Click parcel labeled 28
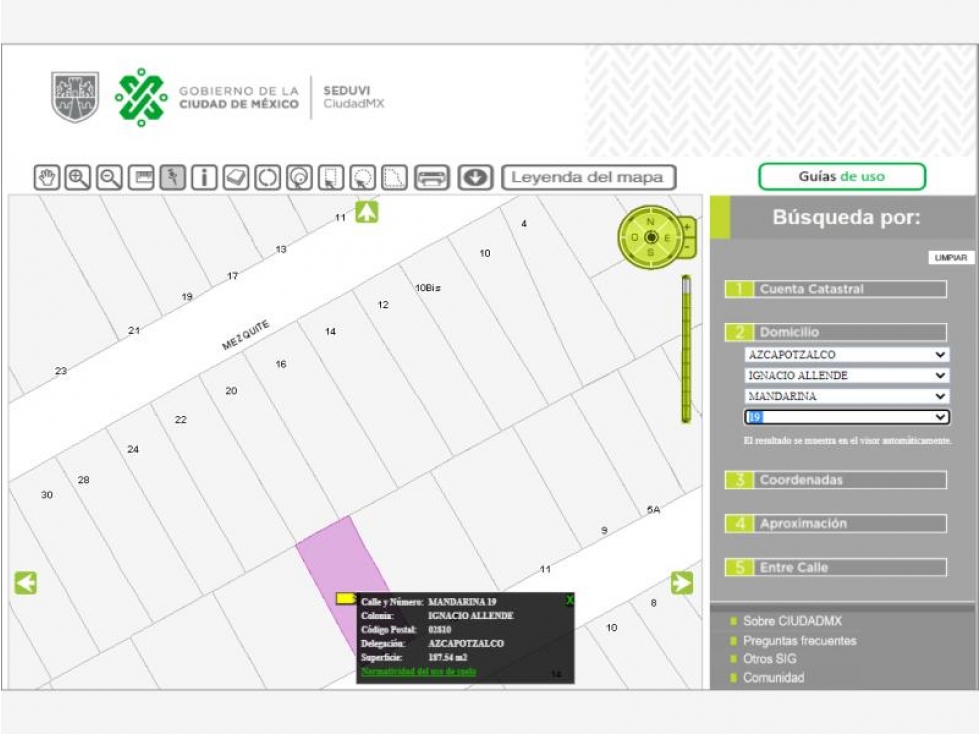The image size is (979, 734). pos(83,480)
